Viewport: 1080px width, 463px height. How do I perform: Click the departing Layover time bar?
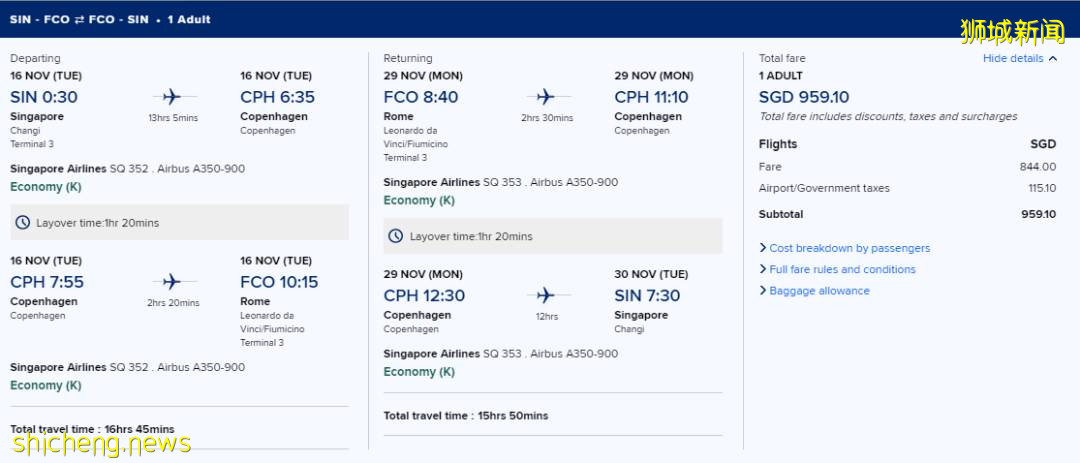179,223
